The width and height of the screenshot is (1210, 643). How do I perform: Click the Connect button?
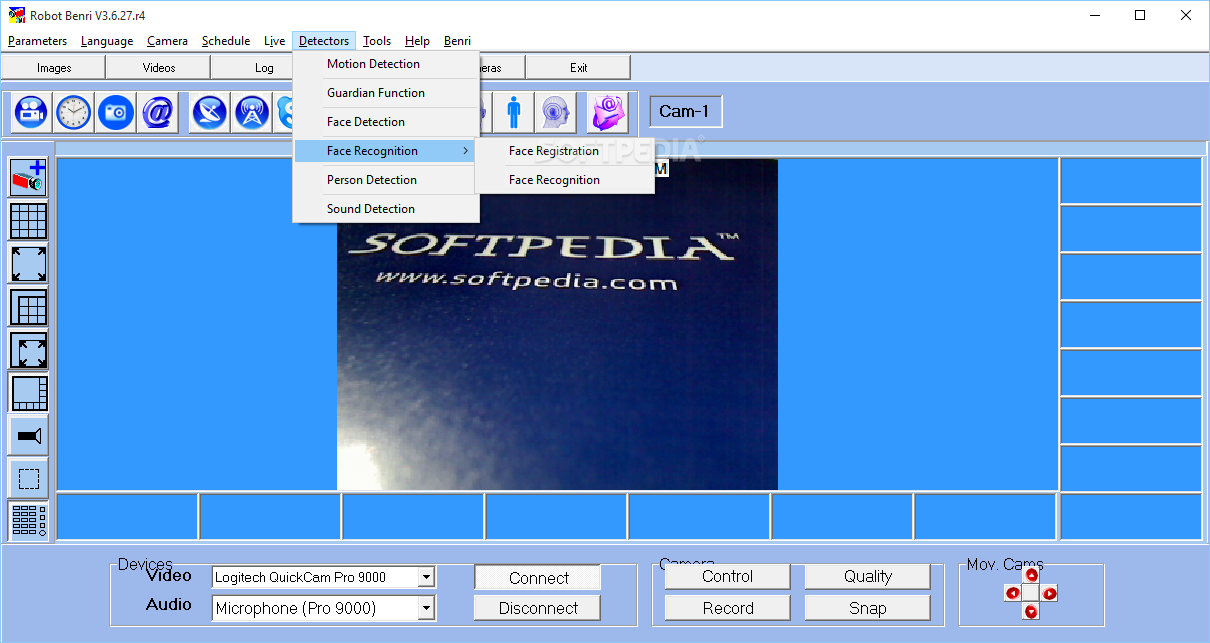538,578
